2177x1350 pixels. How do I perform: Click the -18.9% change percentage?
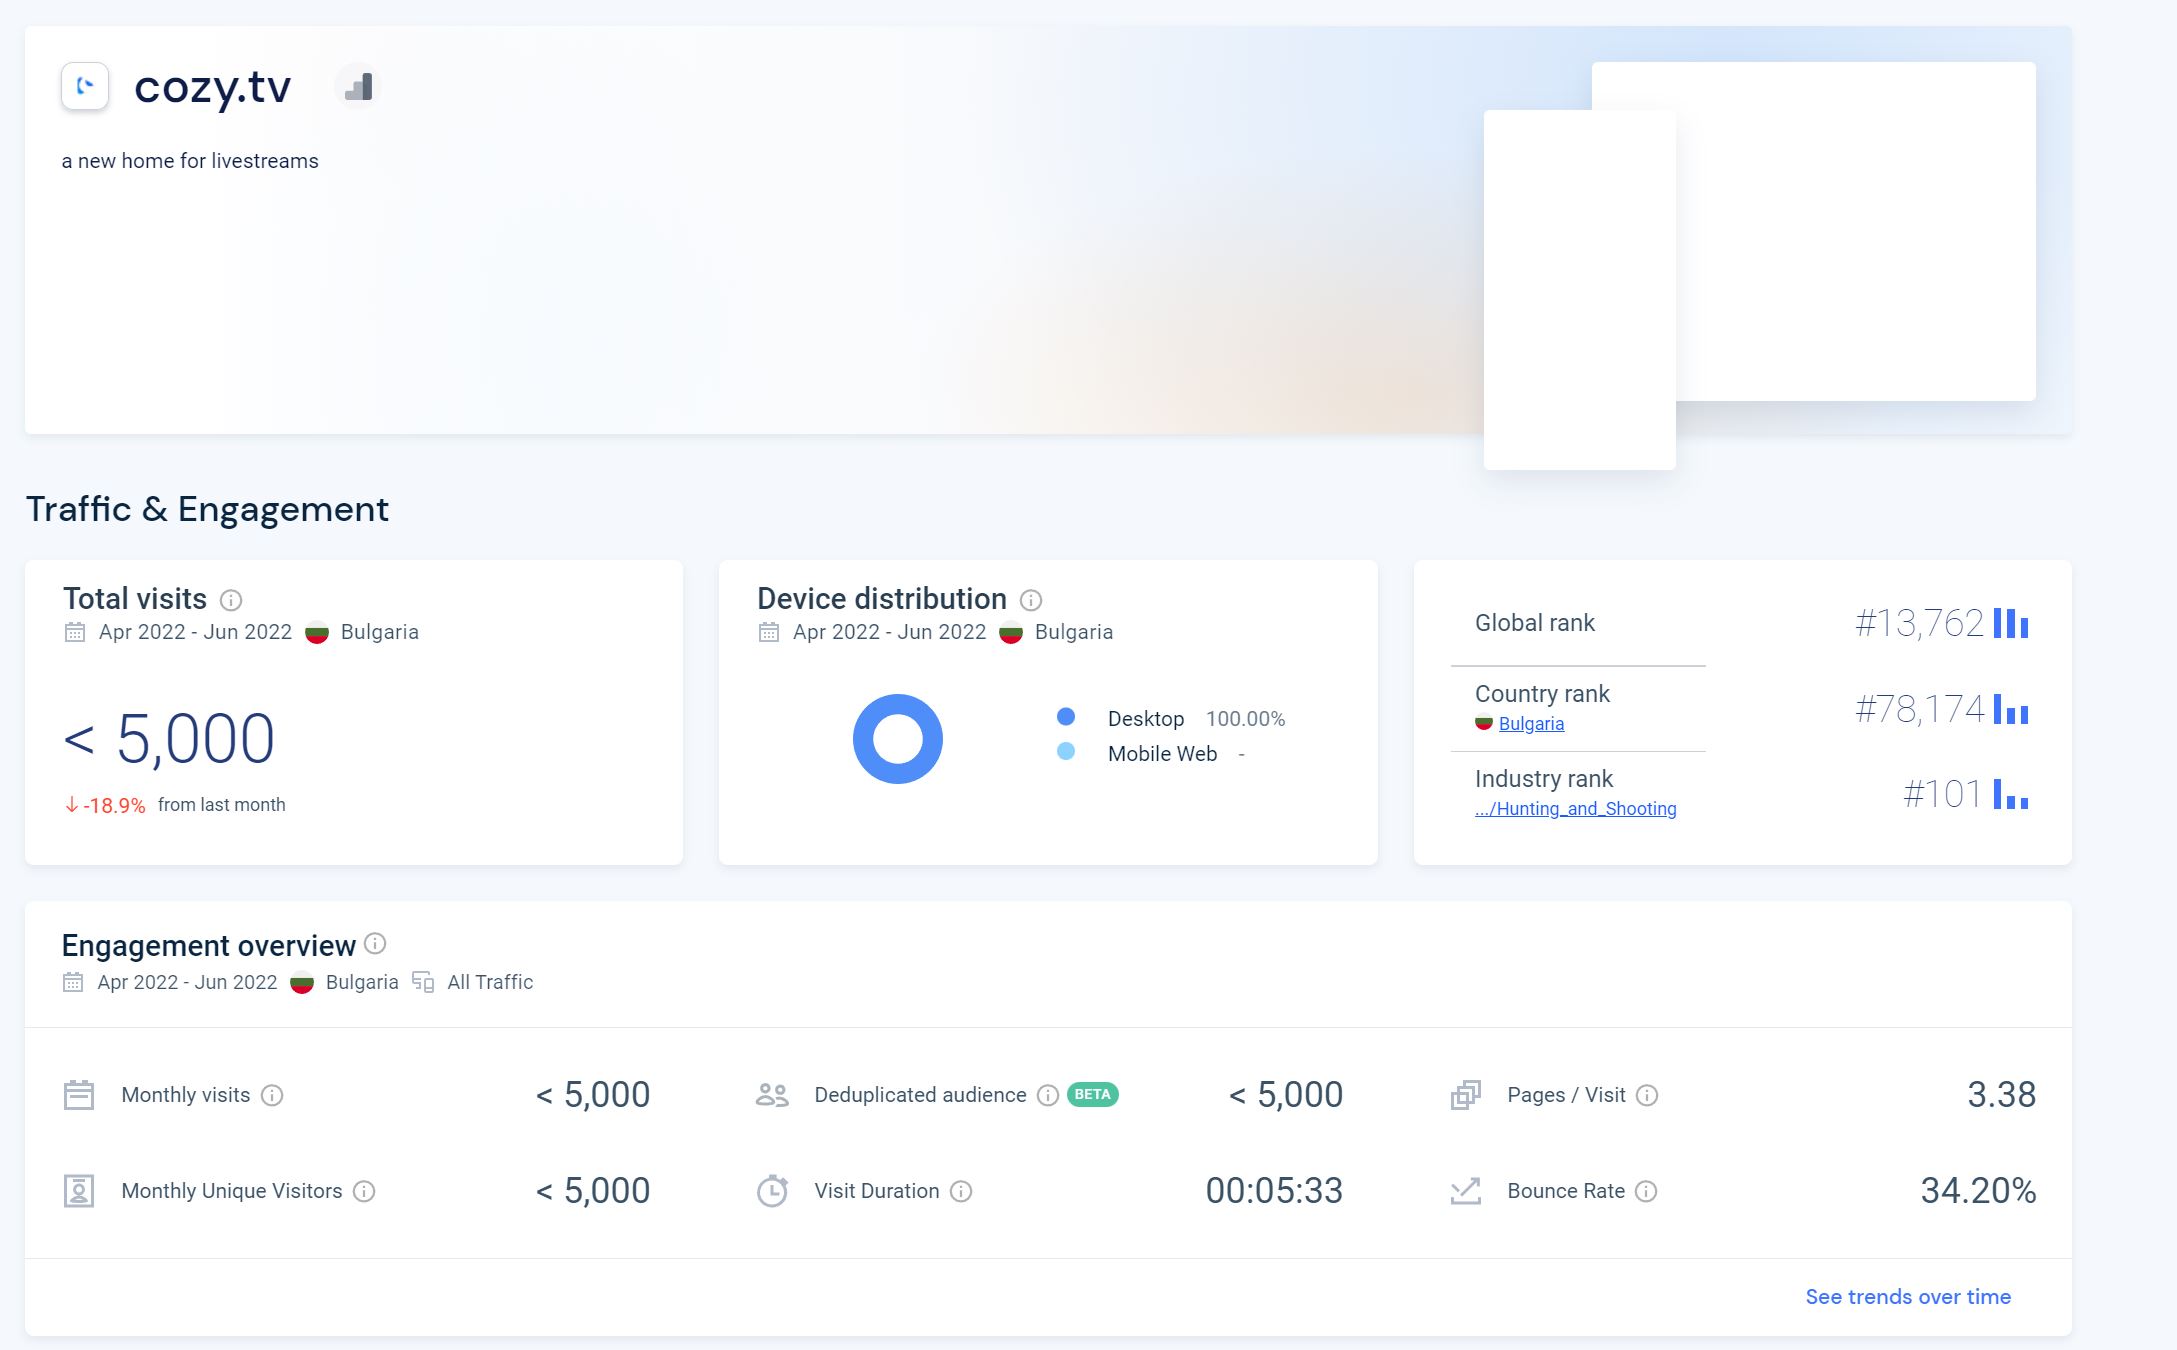[x=115, y=805]
